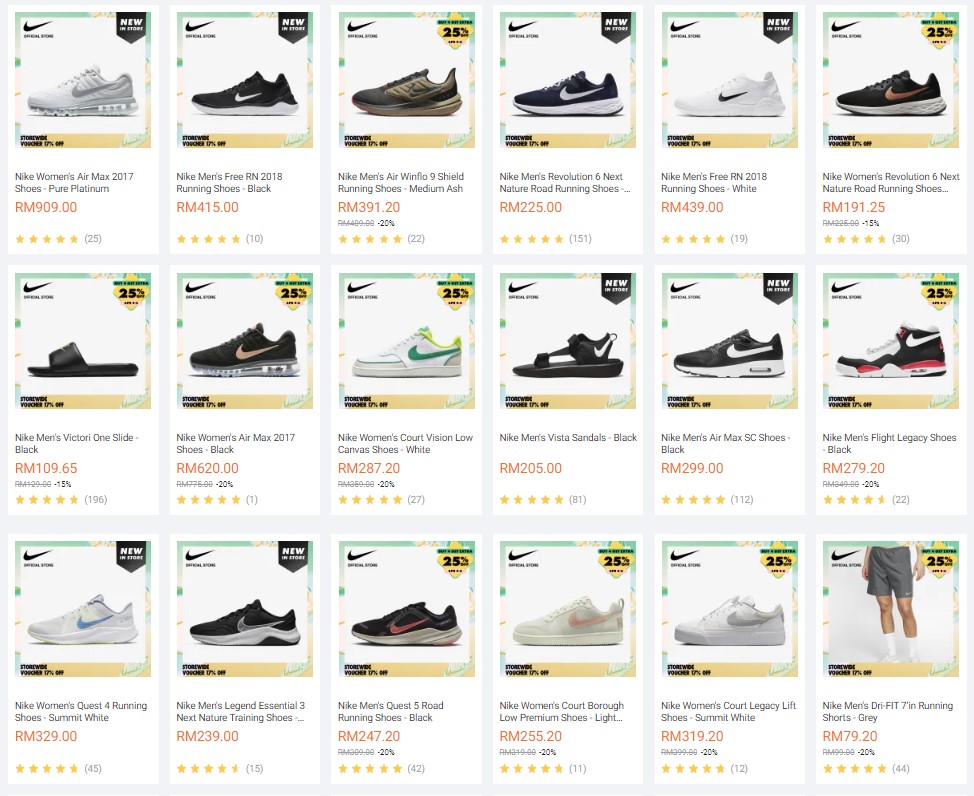Open Nike Men's Legend Essential 3 title link

coord(241,711)
